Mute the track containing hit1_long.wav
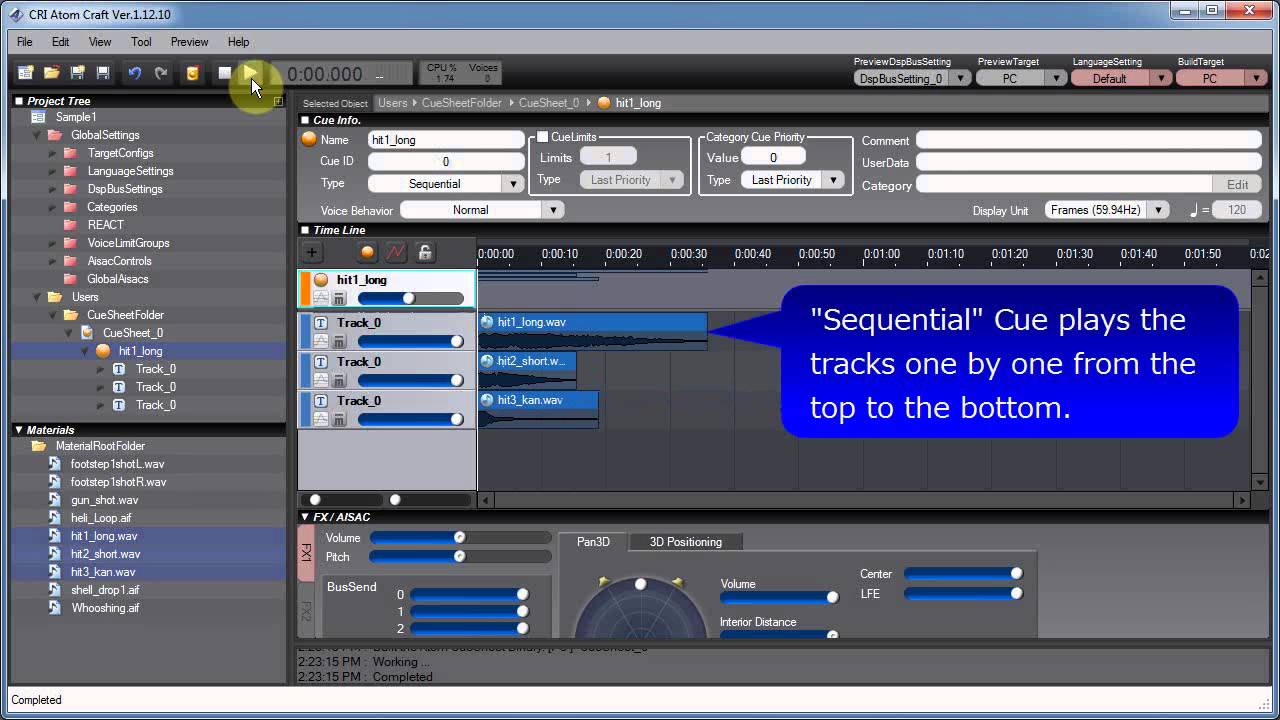 [x=339, y=341]
